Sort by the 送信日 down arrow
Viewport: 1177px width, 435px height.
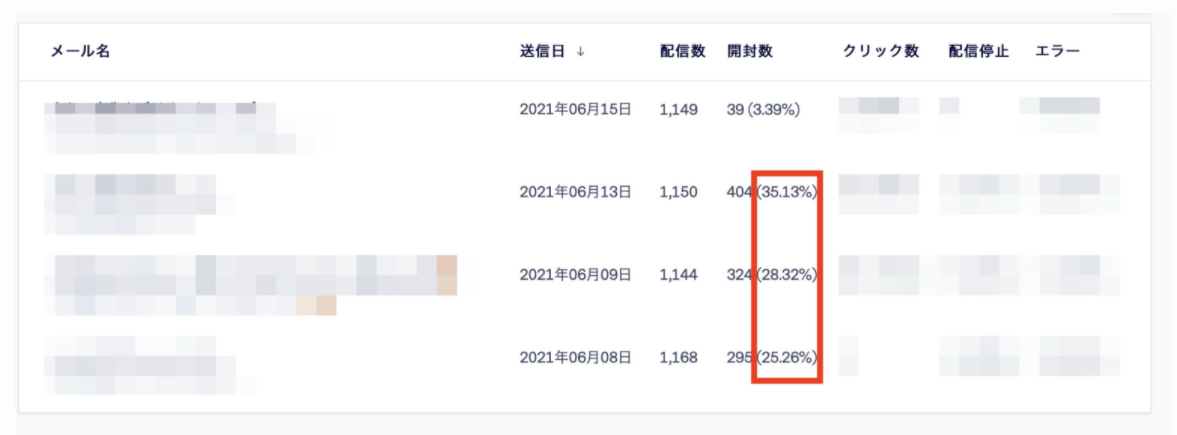[x=580, y=52]
